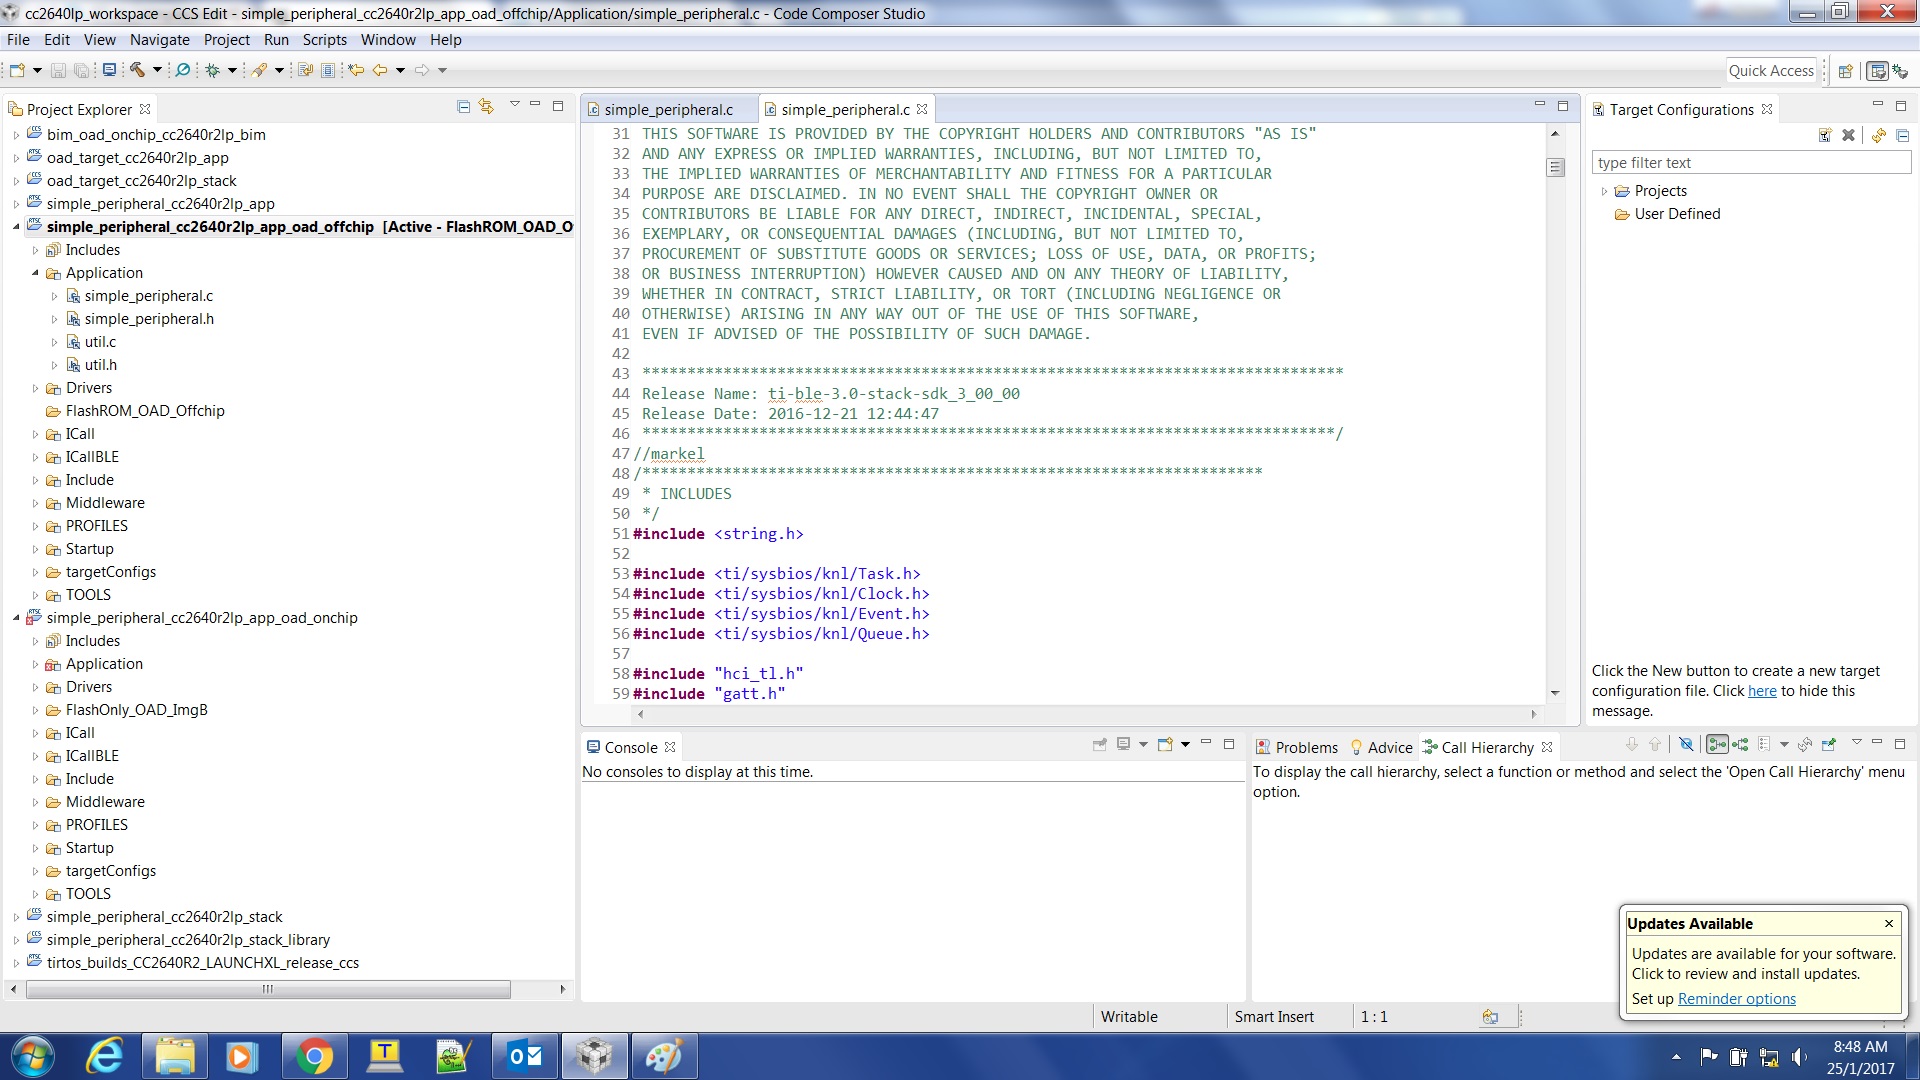The width and height of the screenshot is (1920, 1080).
Task: Click the type filter text field
Action: coord(1750,162)
